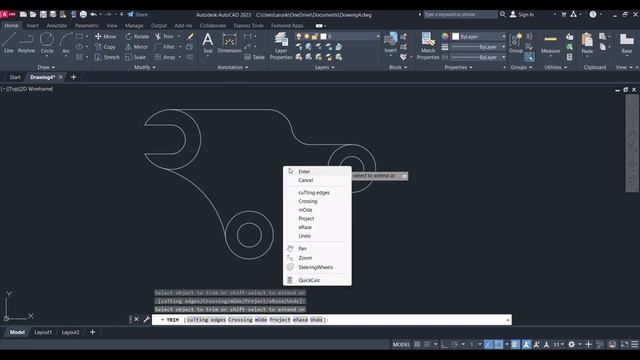Insert a Table
640x360 pixels.
pyautogui.click(x=255, y=57)
